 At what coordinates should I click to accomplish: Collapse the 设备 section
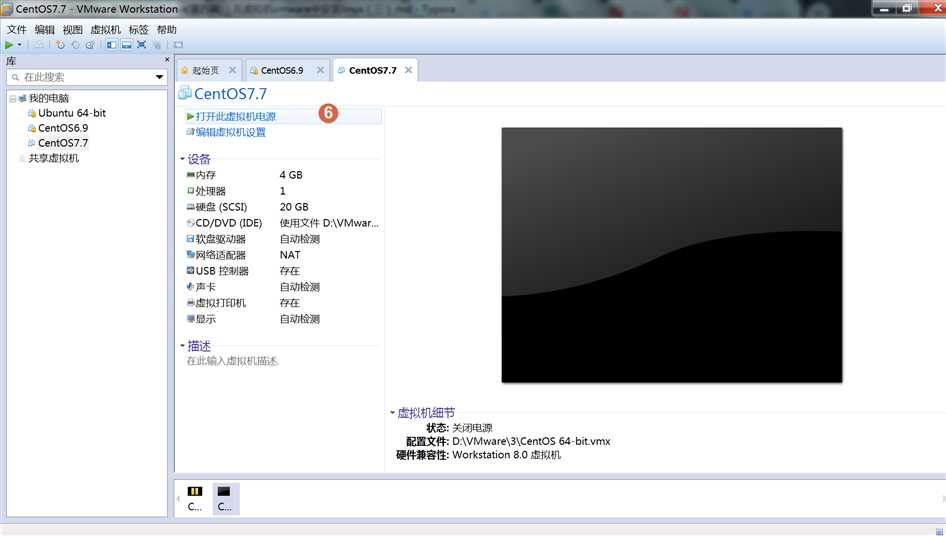pyautogui.click(x=182, y=159)
